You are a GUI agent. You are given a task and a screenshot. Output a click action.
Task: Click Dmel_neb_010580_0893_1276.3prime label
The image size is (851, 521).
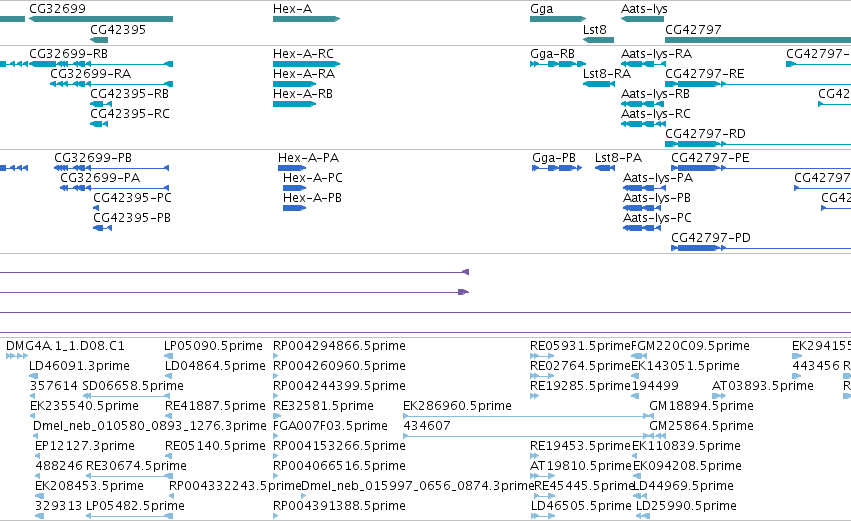pyautogui.click(x=150, y=426)
